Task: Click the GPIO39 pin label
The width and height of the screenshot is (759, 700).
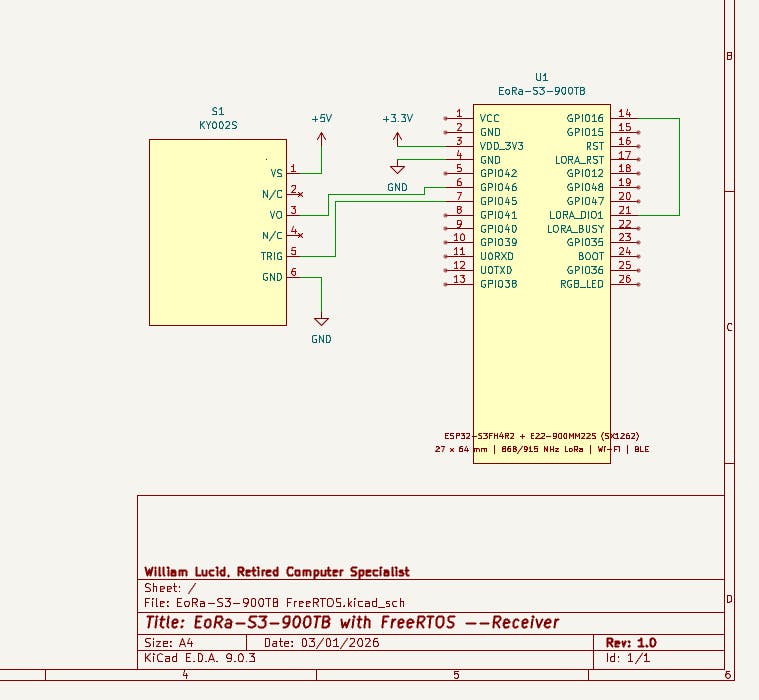Action: [x=499, y=242]
